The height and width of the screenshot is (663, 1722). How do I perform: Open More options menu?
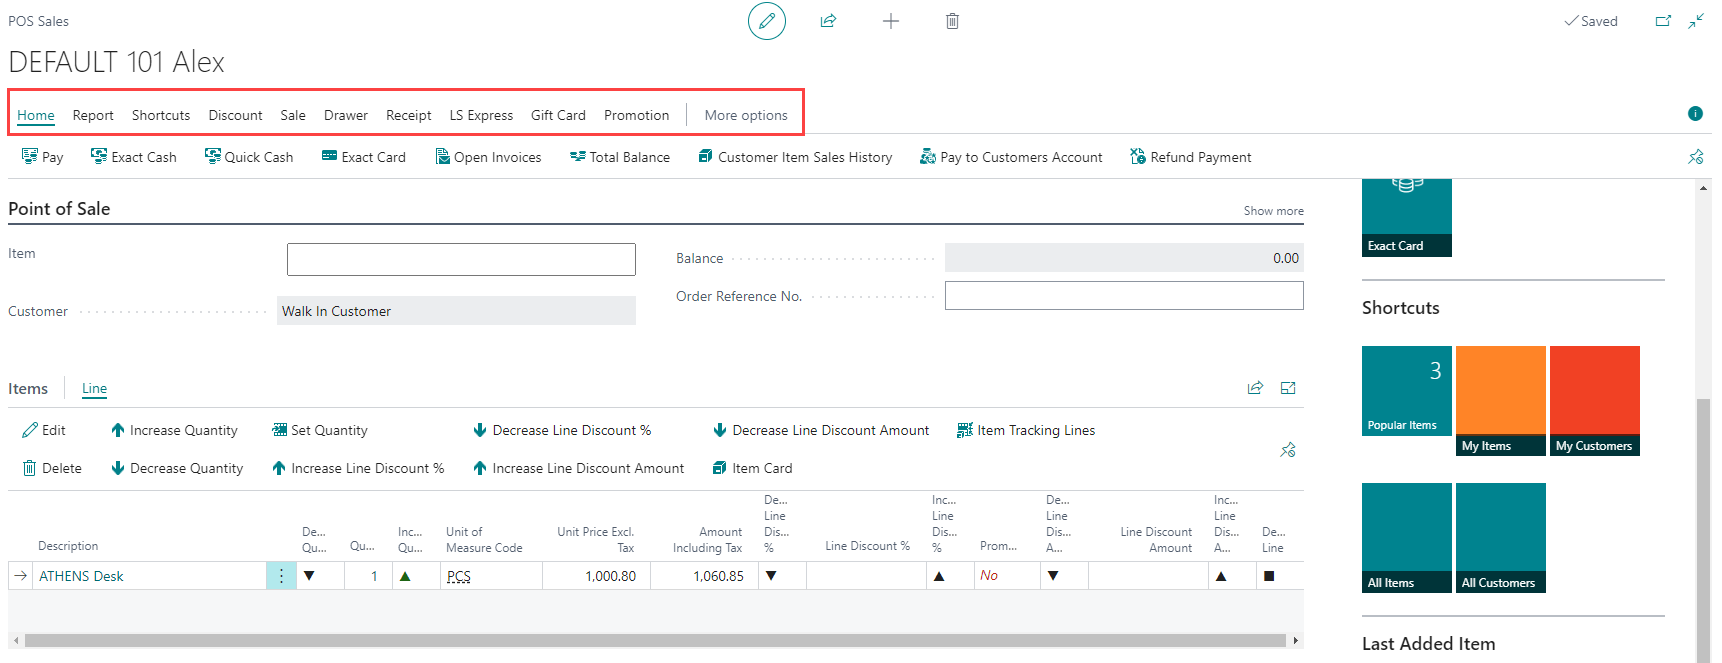click(745, 115)
